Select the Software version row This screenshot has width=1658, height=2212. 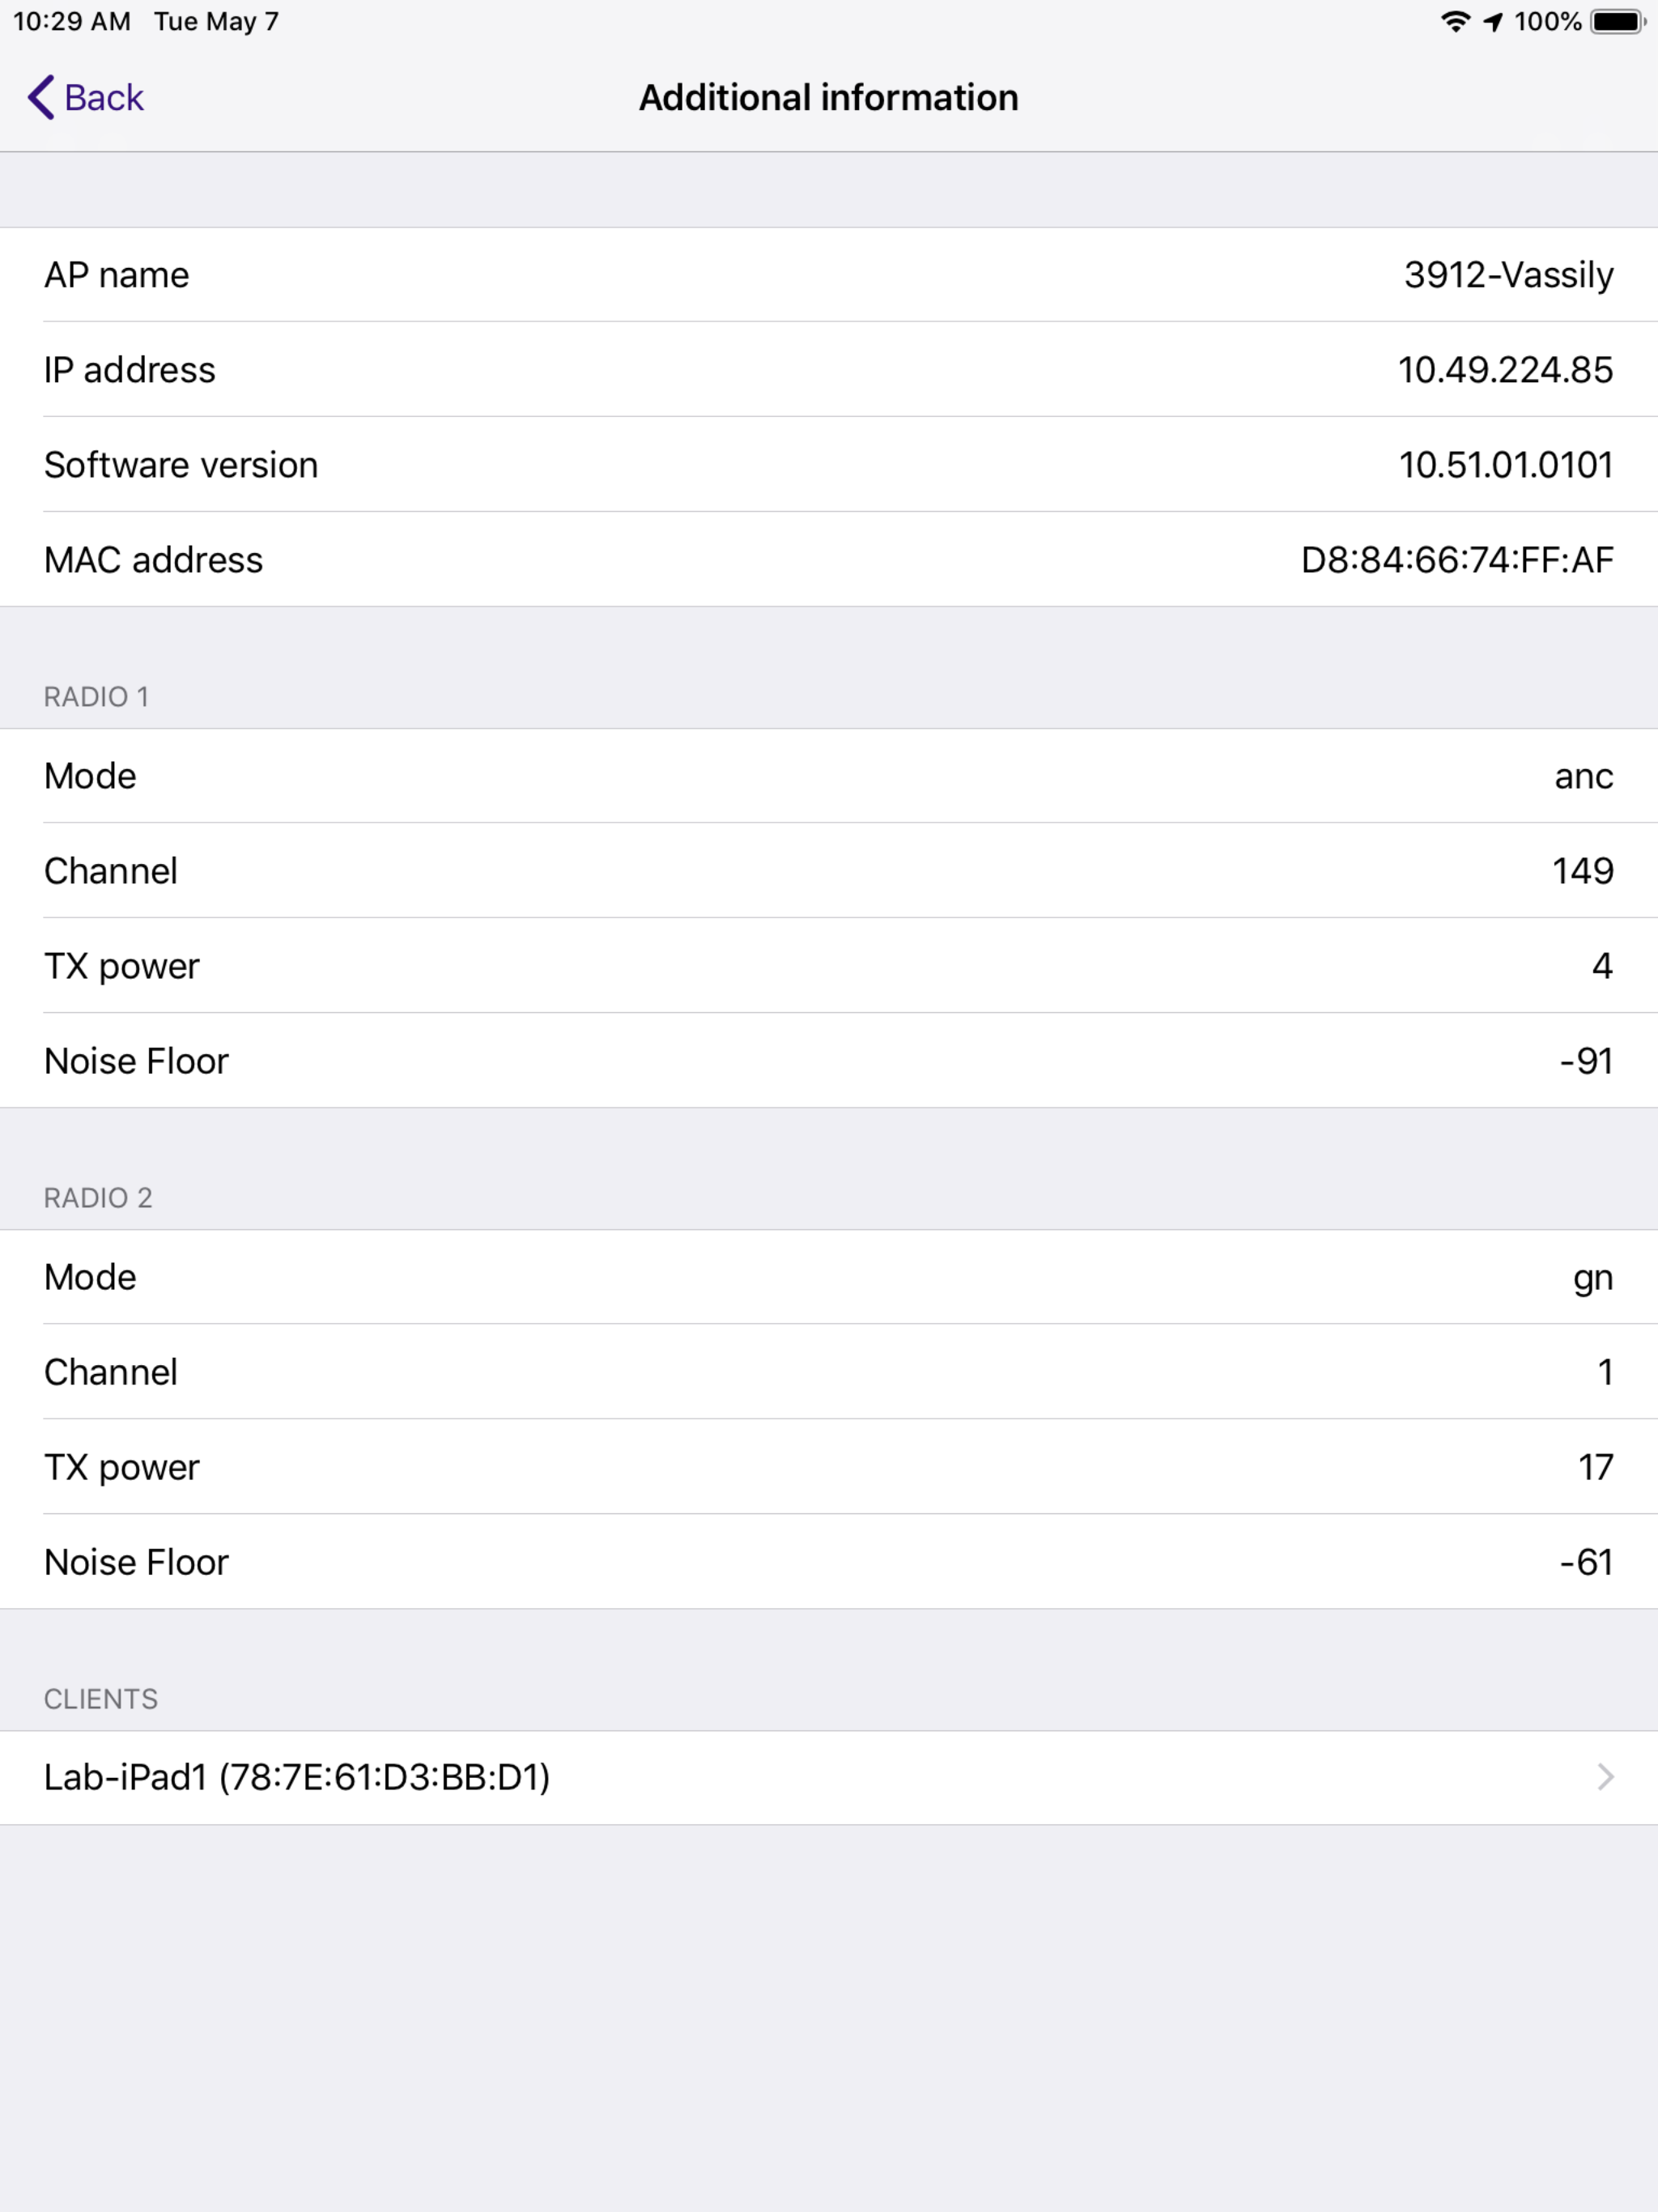[x=829, y=464]
